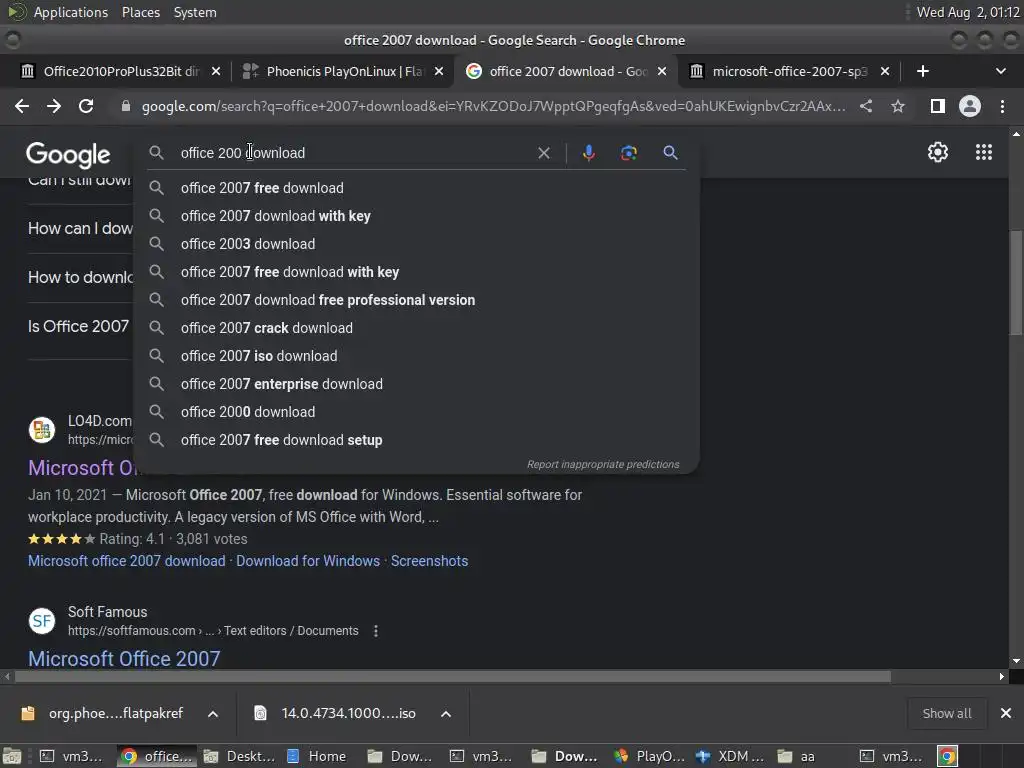1024x768 pixels.
Task: Bookmark this page with star icon
Action: click(x=898, y=106)
